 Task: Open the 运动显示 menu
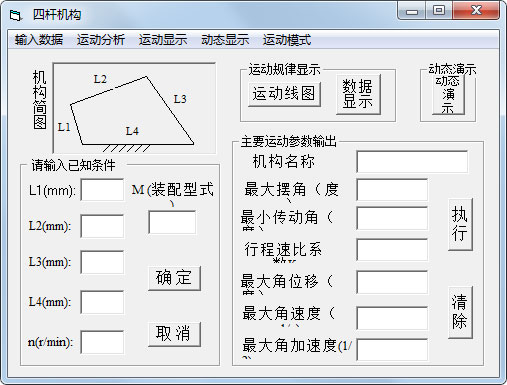(x=163, y=40)
